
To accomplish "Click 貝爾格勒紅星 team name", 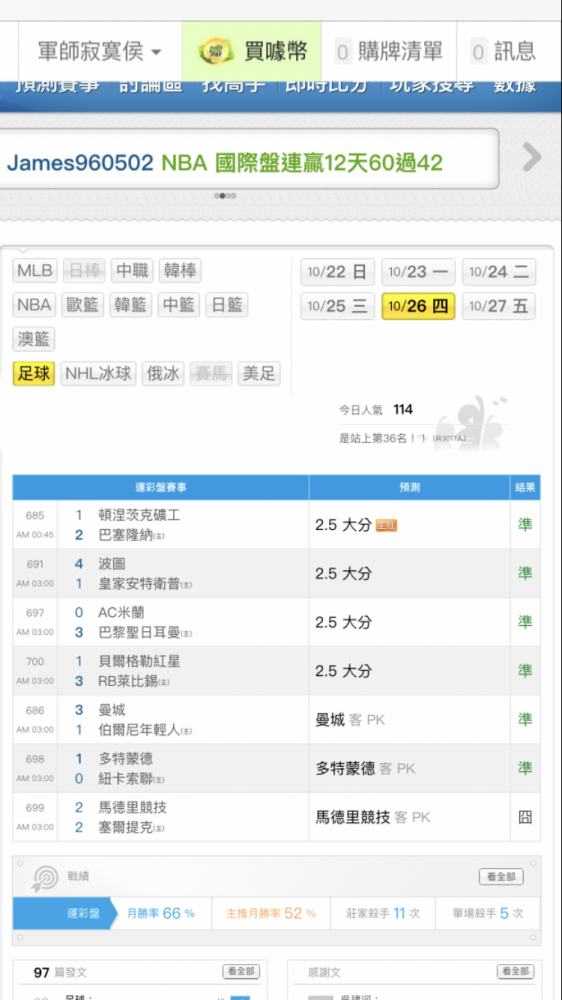I will coord(139,661).
